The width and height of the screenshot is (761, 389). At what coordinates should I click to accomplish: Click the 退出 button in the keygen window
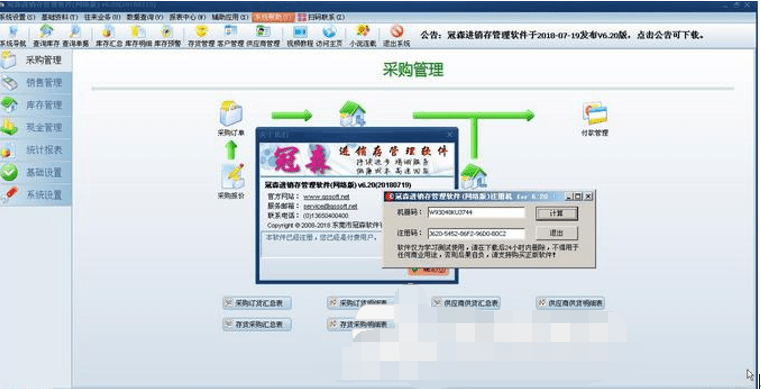pos(557,233)
